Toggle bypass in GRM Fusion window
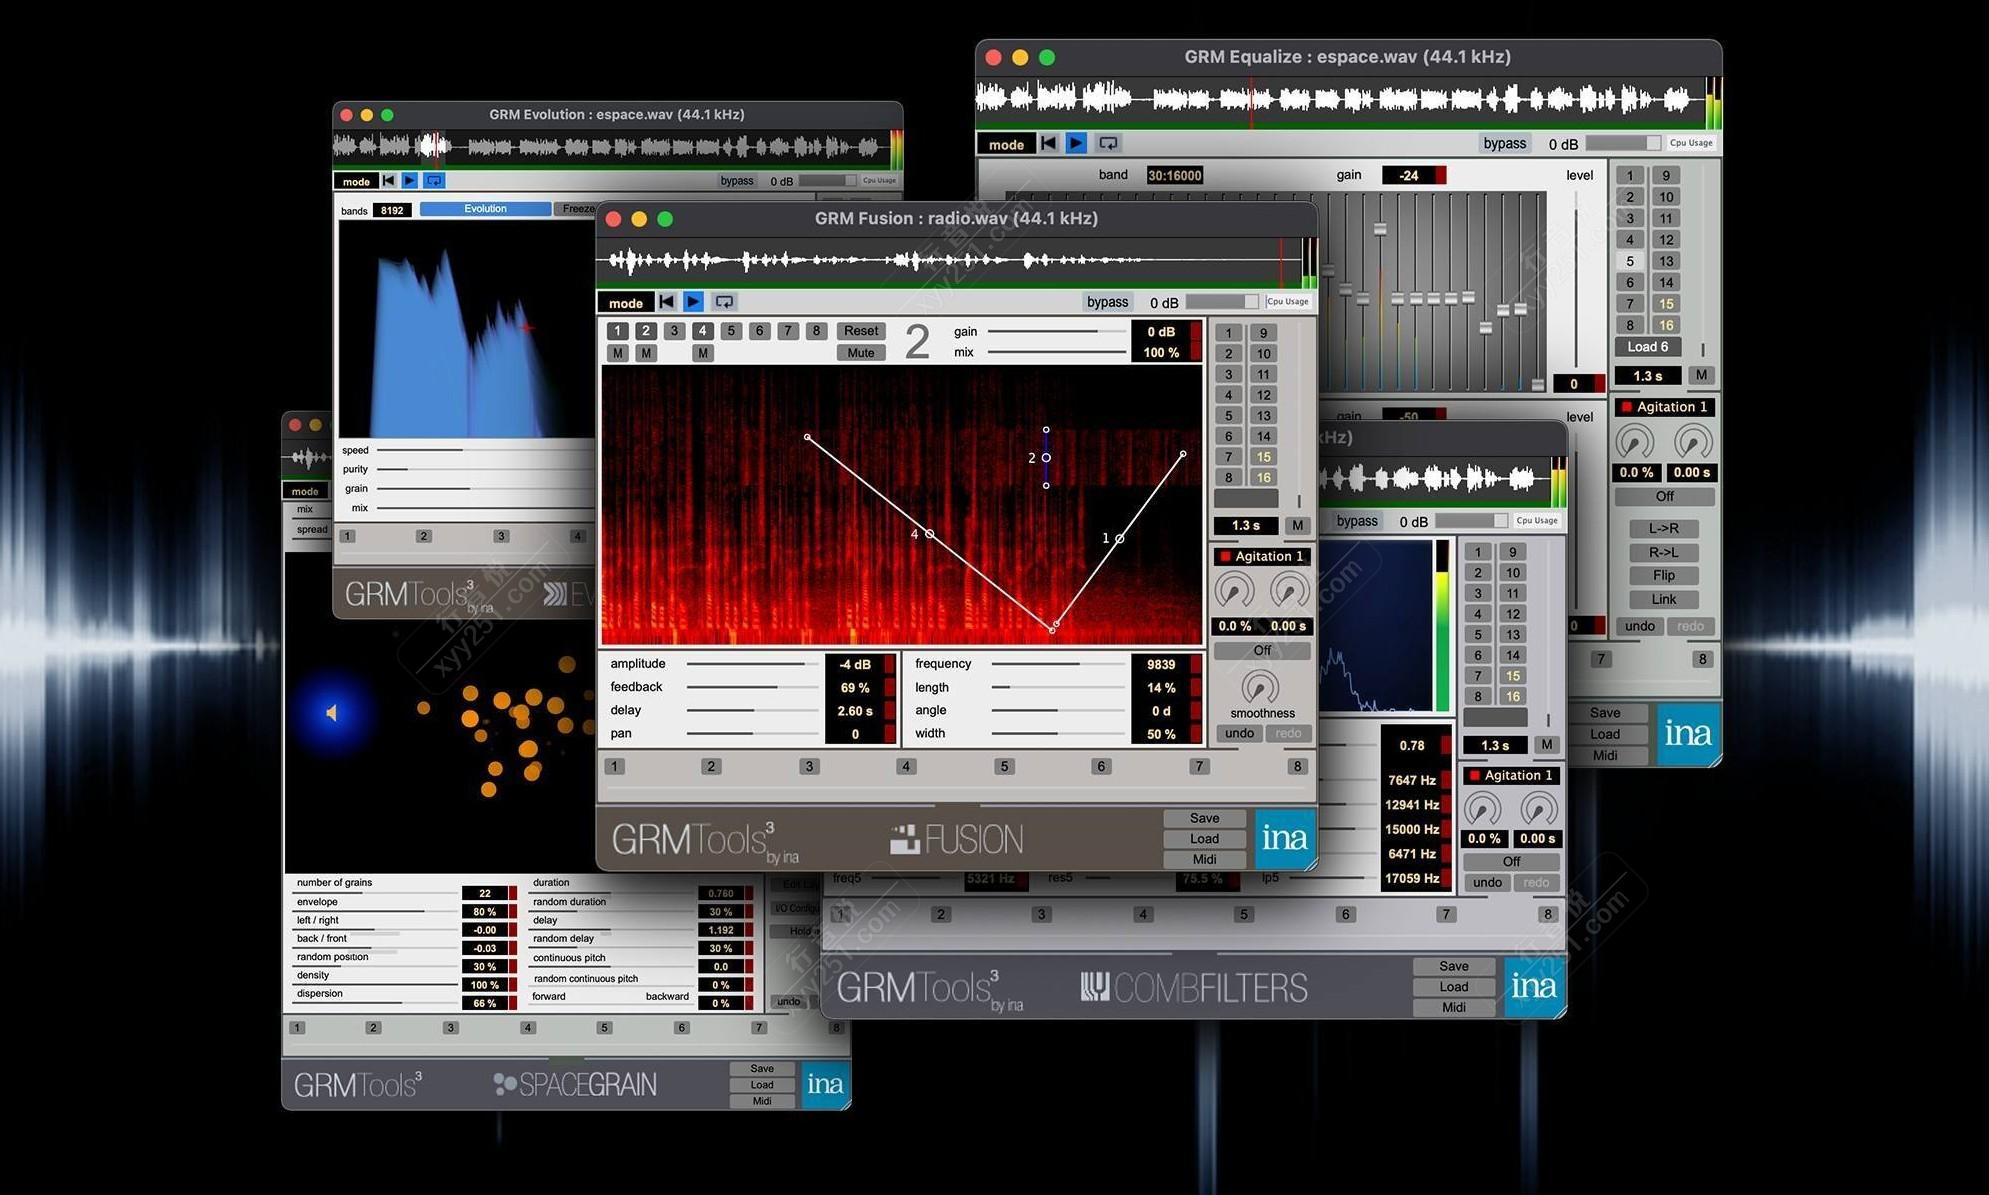The image size is (1989, 1195). [1107, 302]
